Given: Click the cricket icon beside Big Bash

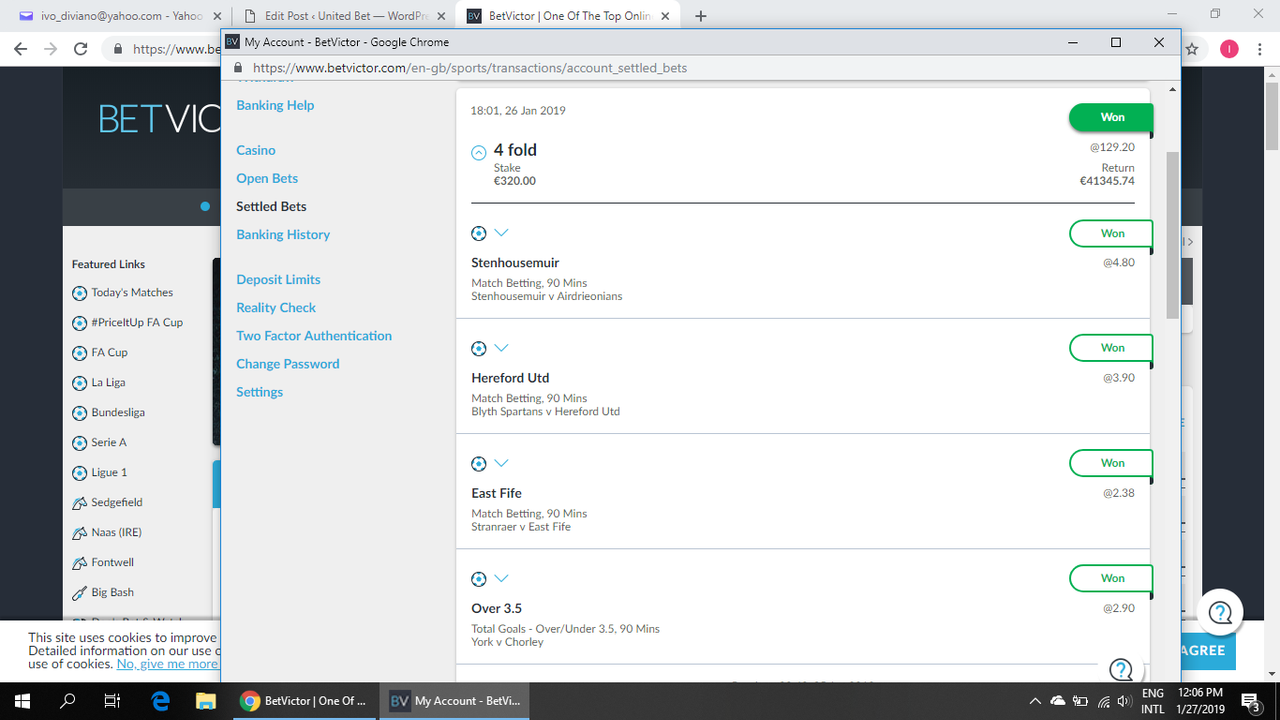Looking at the screenshot, I should 80,593.
